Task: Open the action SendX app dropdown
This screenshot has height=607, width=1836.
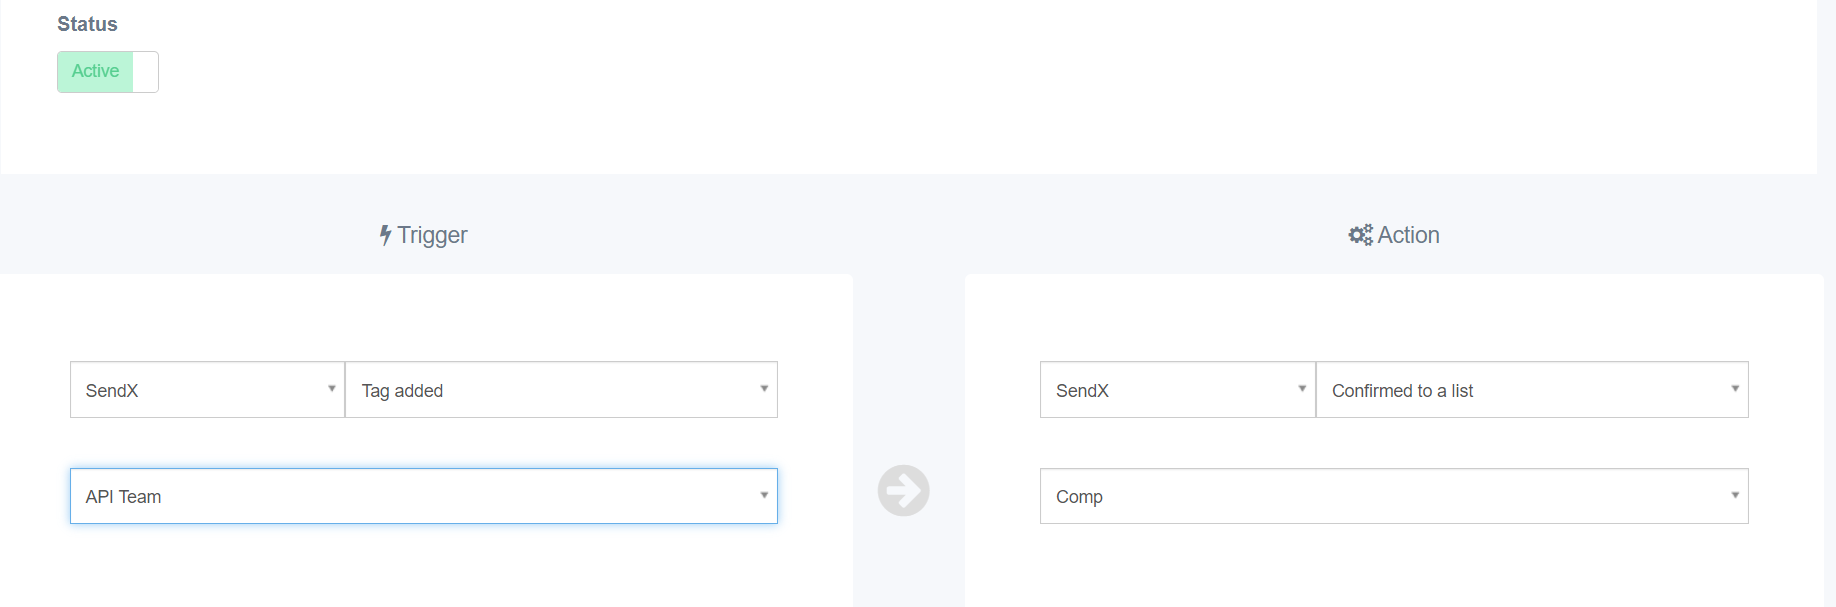Action: pos(1178,390)
